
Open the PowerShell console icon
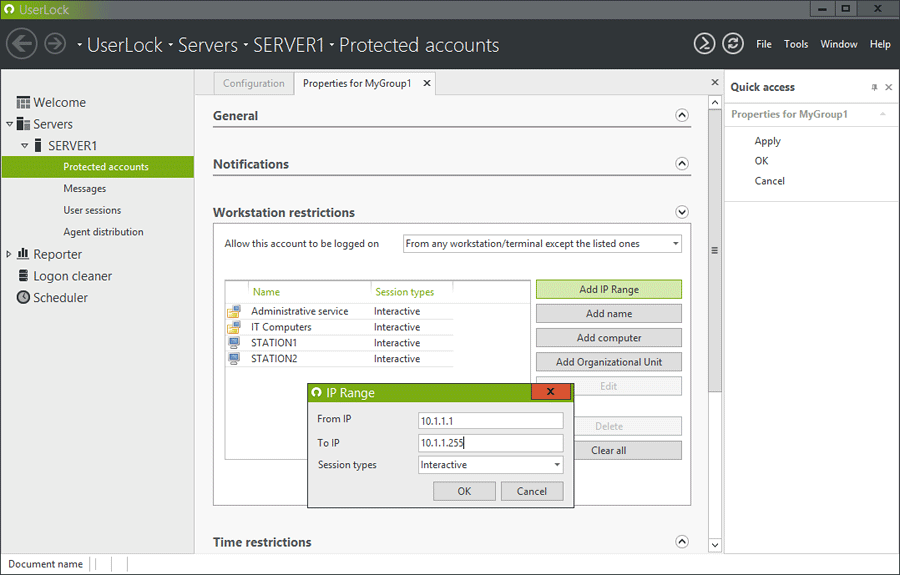click(x=705, y=44)
